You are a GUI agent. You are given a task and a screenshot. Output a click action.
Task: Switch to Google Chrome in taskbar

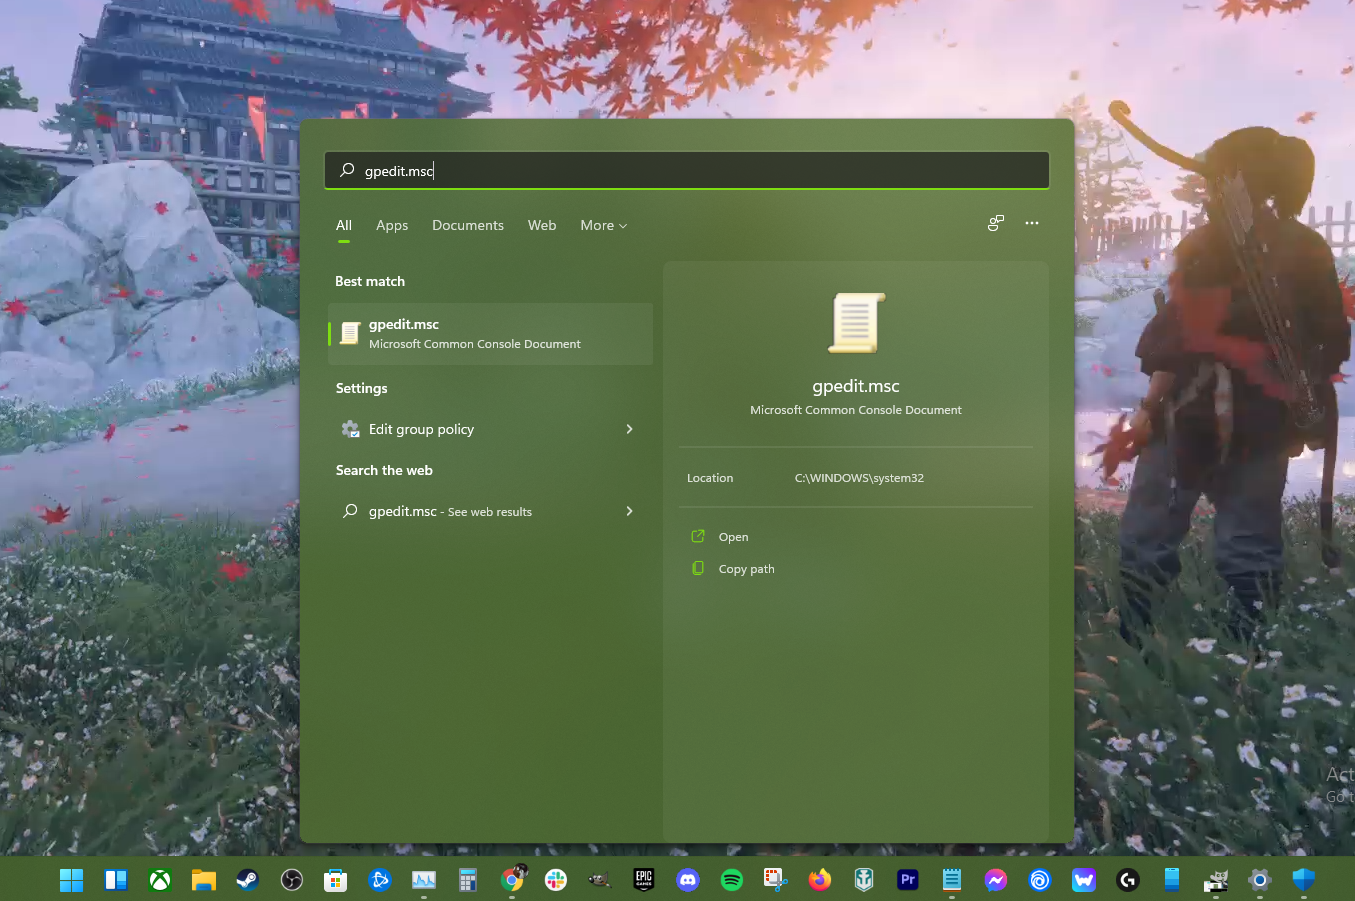click(512, 880)
